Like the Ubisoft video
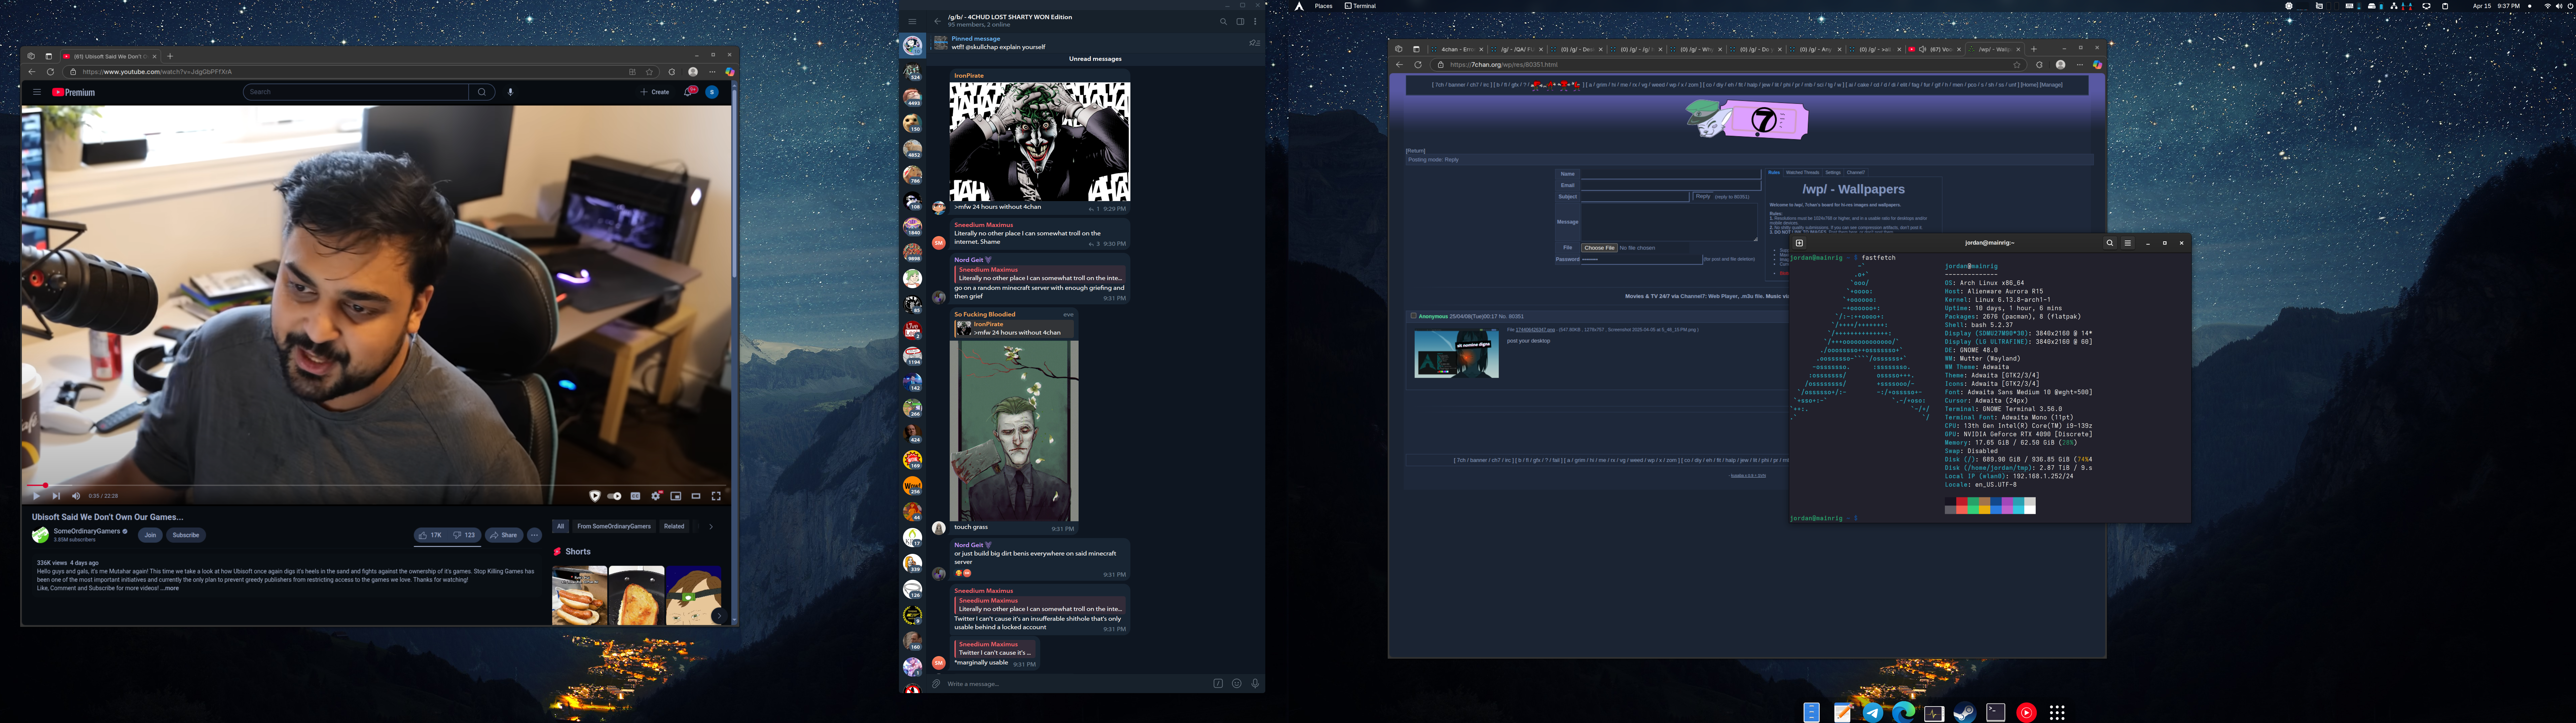The image size is (2576, 723). click(x=431, y=535)
